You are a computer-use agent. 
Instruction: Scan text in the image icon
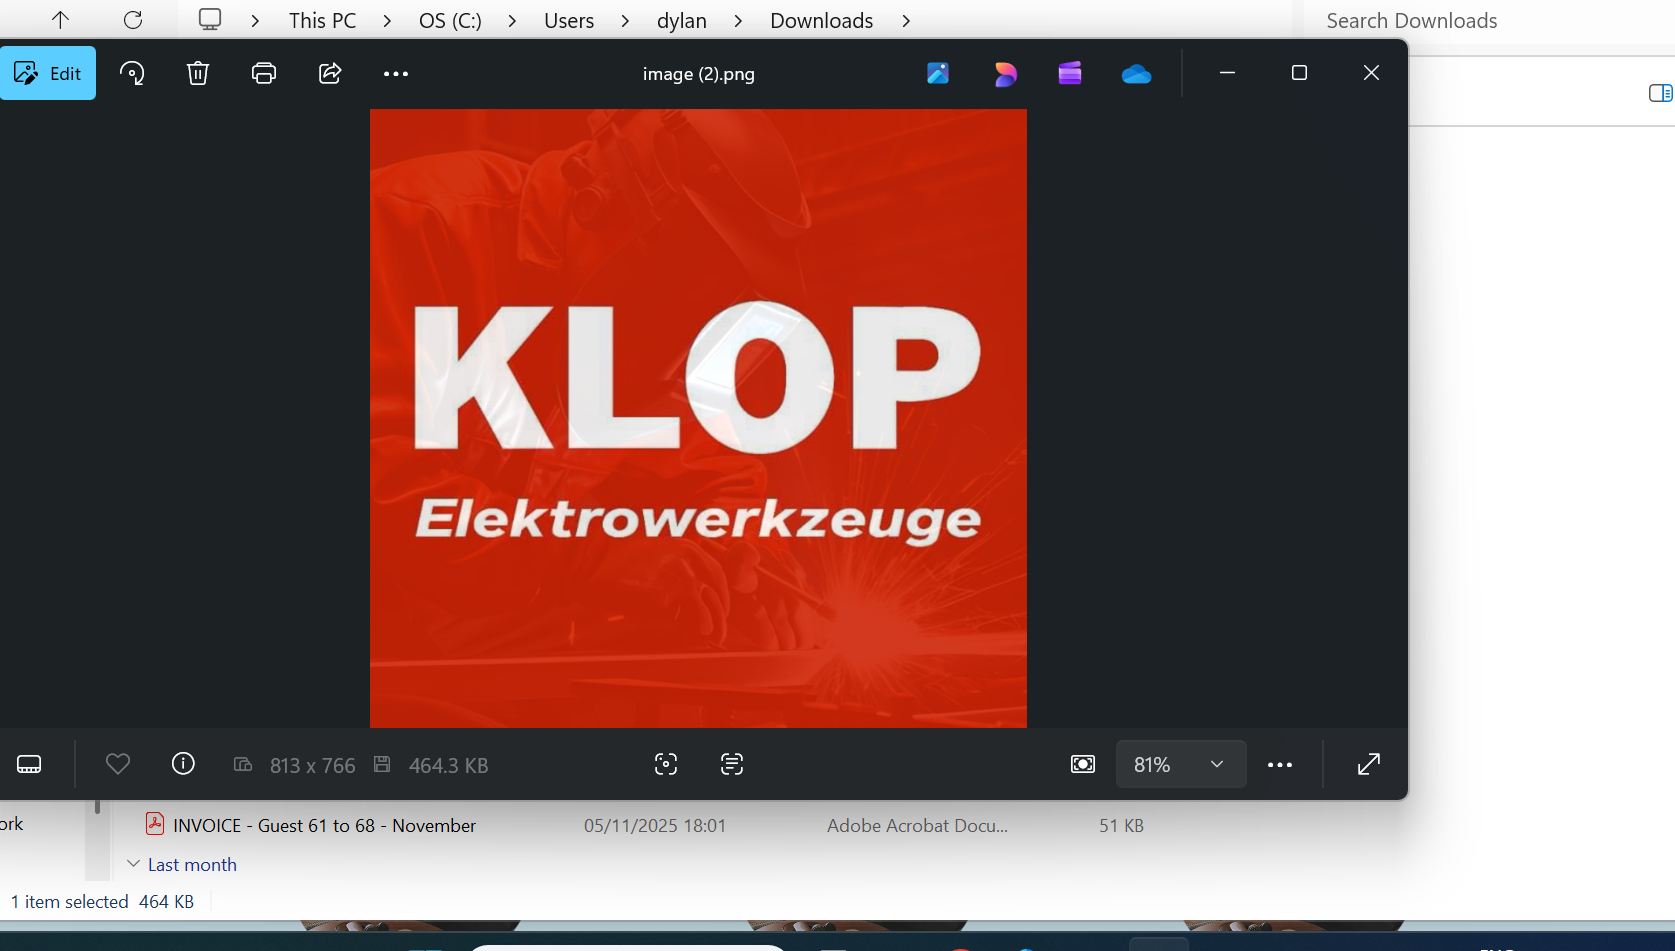point(732,764)
